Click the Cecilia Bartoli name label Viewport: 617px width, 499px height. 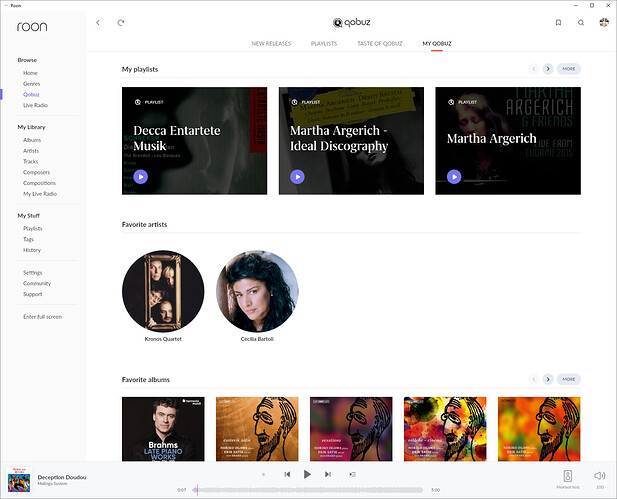(x=257, y=339)
